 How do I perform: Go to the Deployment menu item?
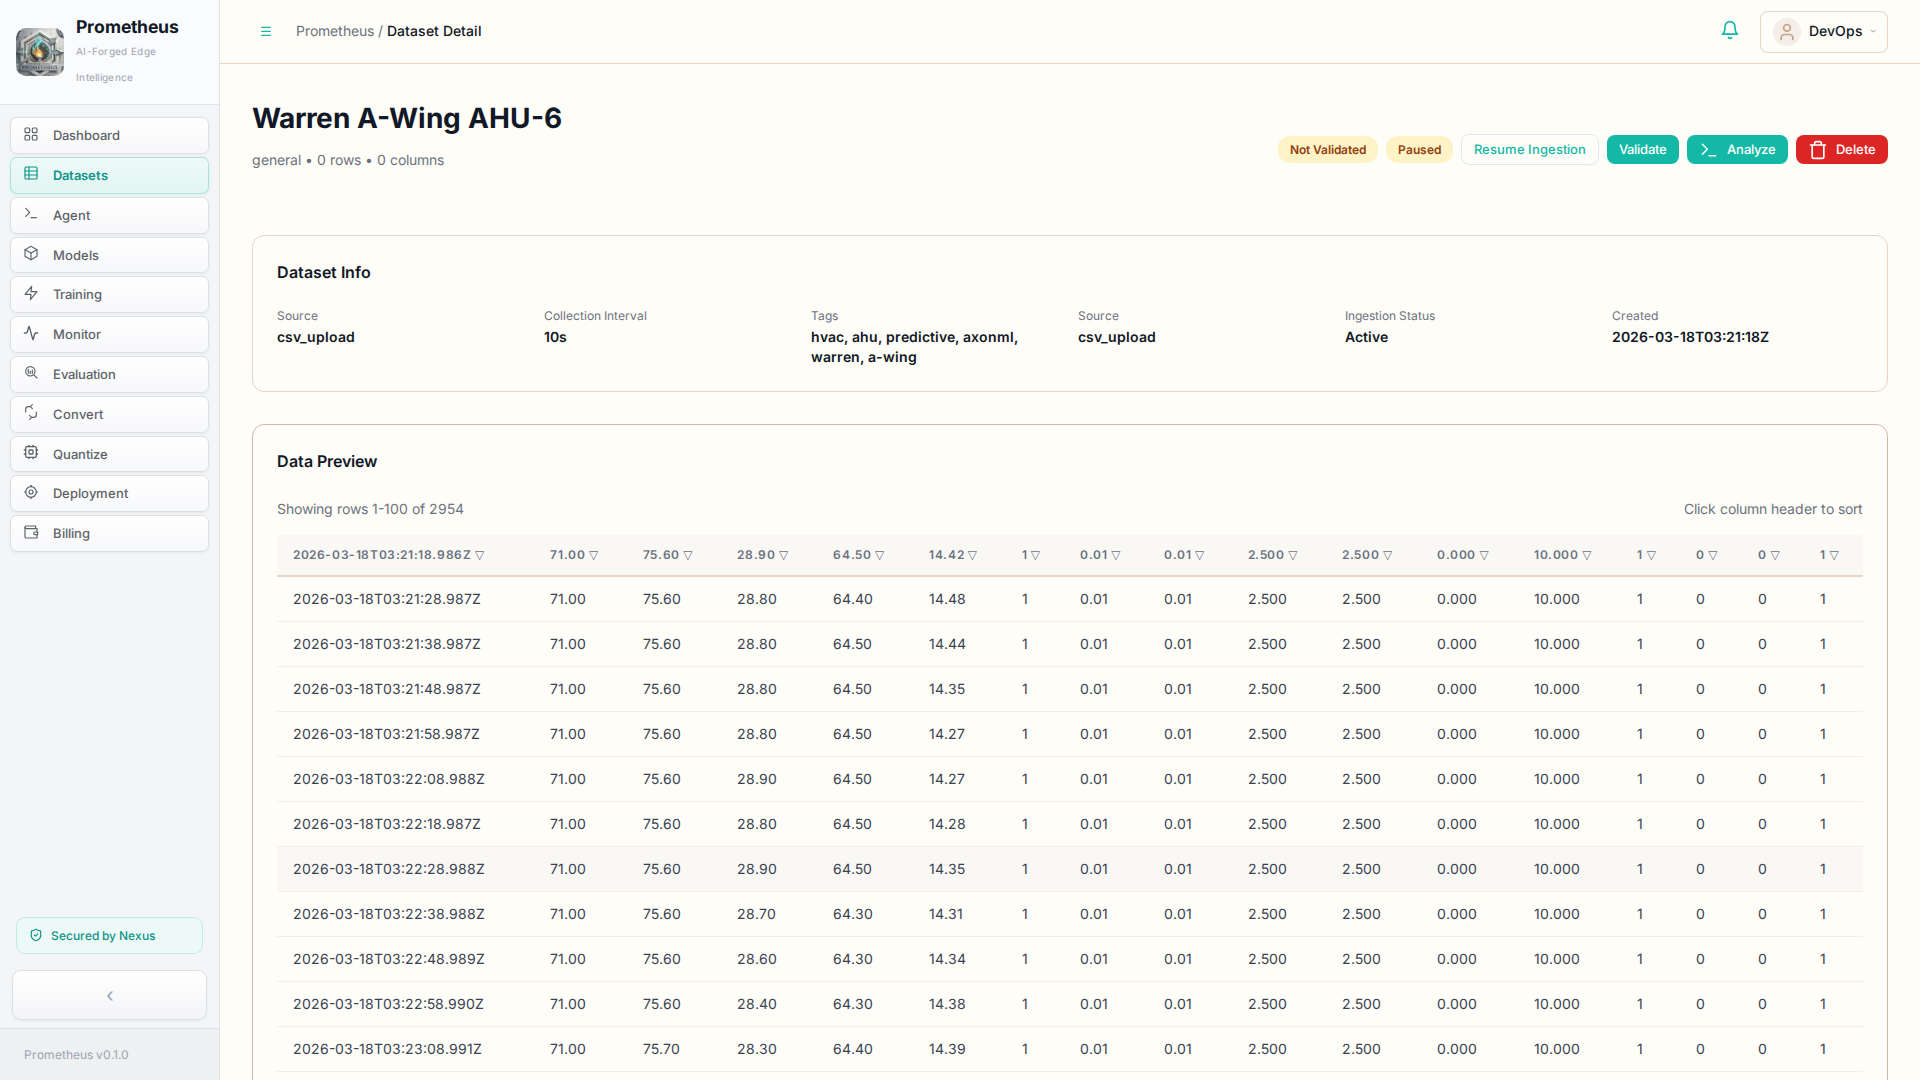[x=110, y=493]
